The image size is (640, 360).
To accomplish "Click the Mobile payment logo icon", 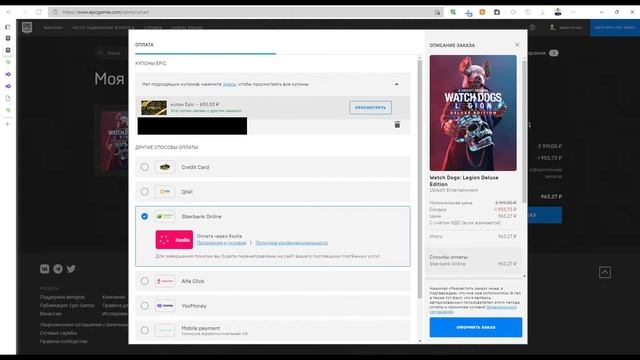I will click(x=165, y=330).
